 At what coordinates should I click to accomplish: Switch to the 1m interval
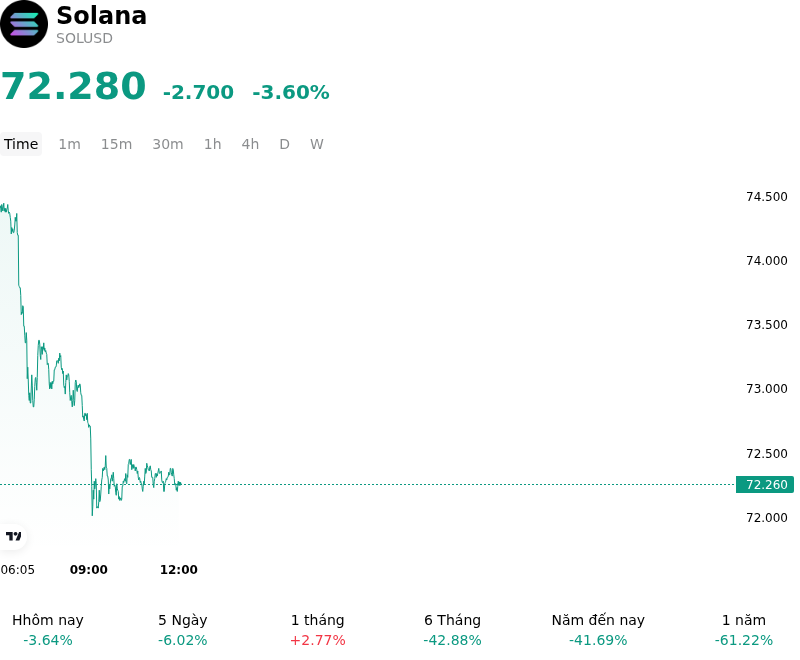click(69, 144)
